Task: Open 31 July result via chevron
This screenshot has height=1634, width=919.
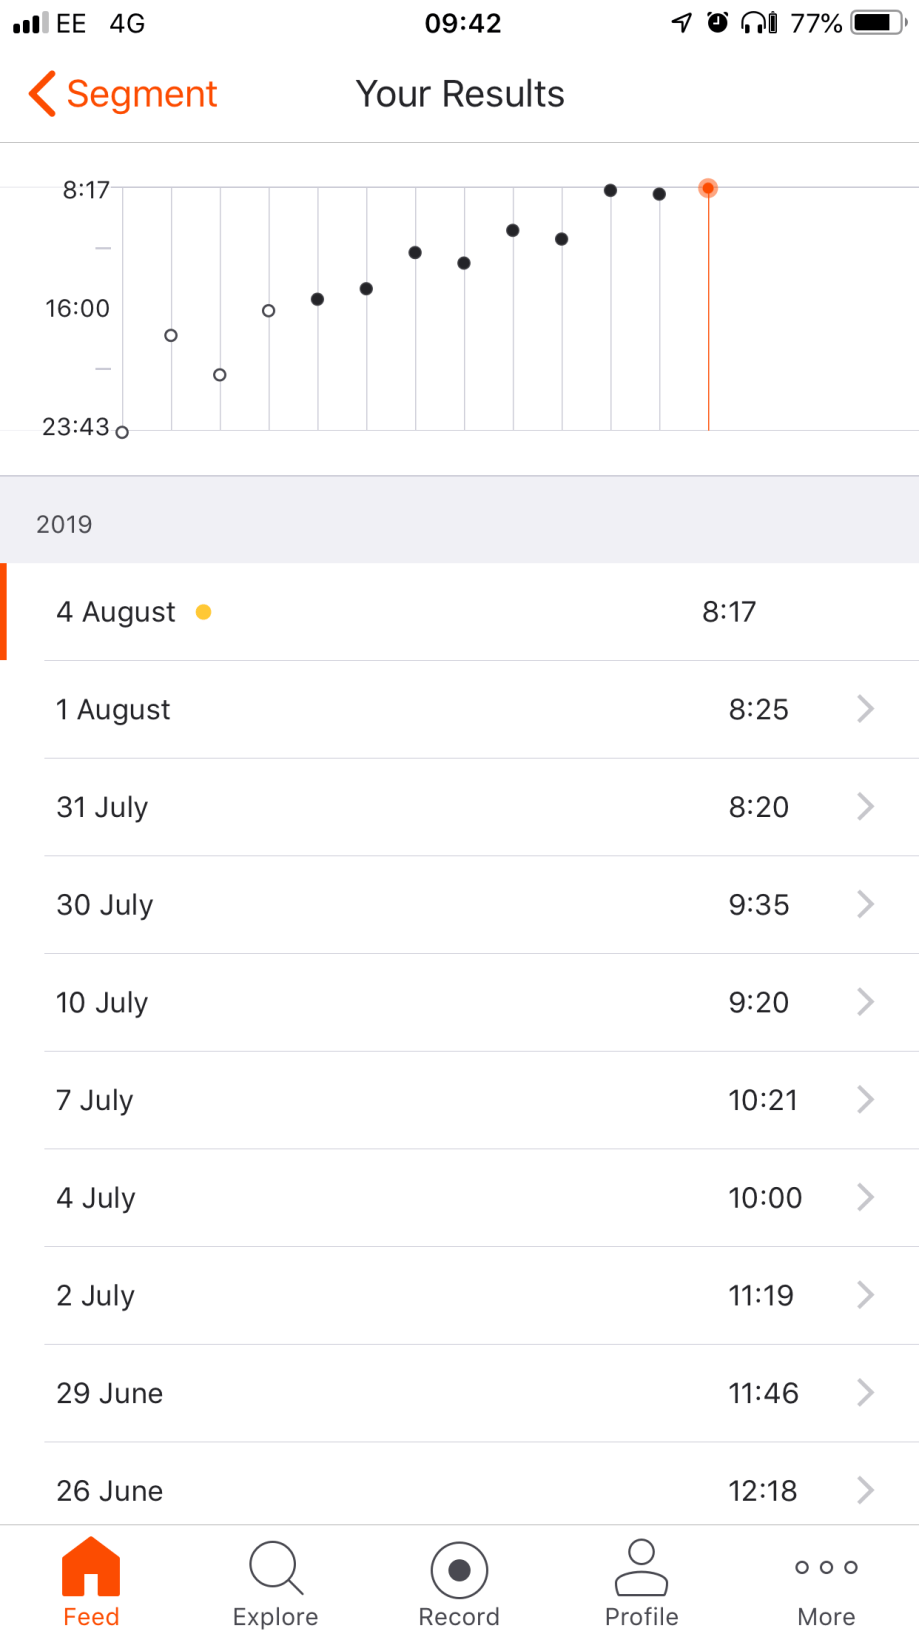Action: point(865,807)
